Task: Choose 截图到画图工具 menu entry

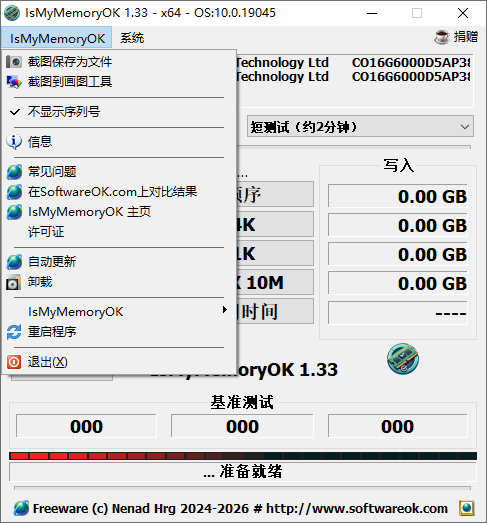Action: [x=119, y=82]
